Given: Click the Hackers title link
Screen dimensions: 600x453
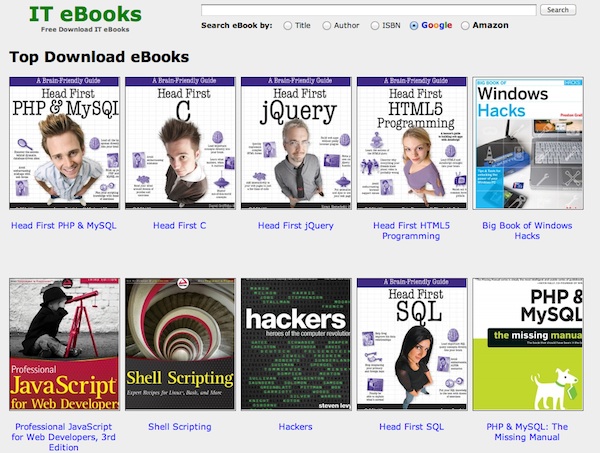Looking at the screenshot, I should pos(295,427).
